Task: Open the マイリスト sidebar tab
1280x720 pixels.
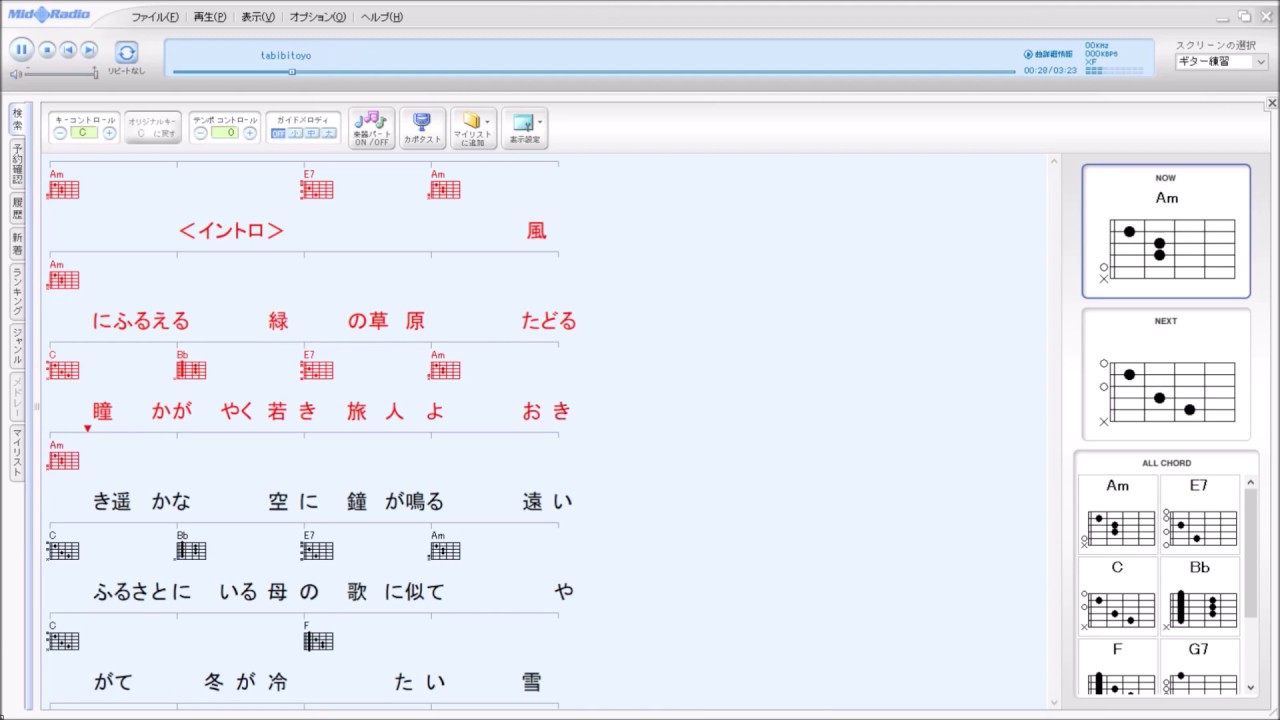Action: (x=17, y=453)
